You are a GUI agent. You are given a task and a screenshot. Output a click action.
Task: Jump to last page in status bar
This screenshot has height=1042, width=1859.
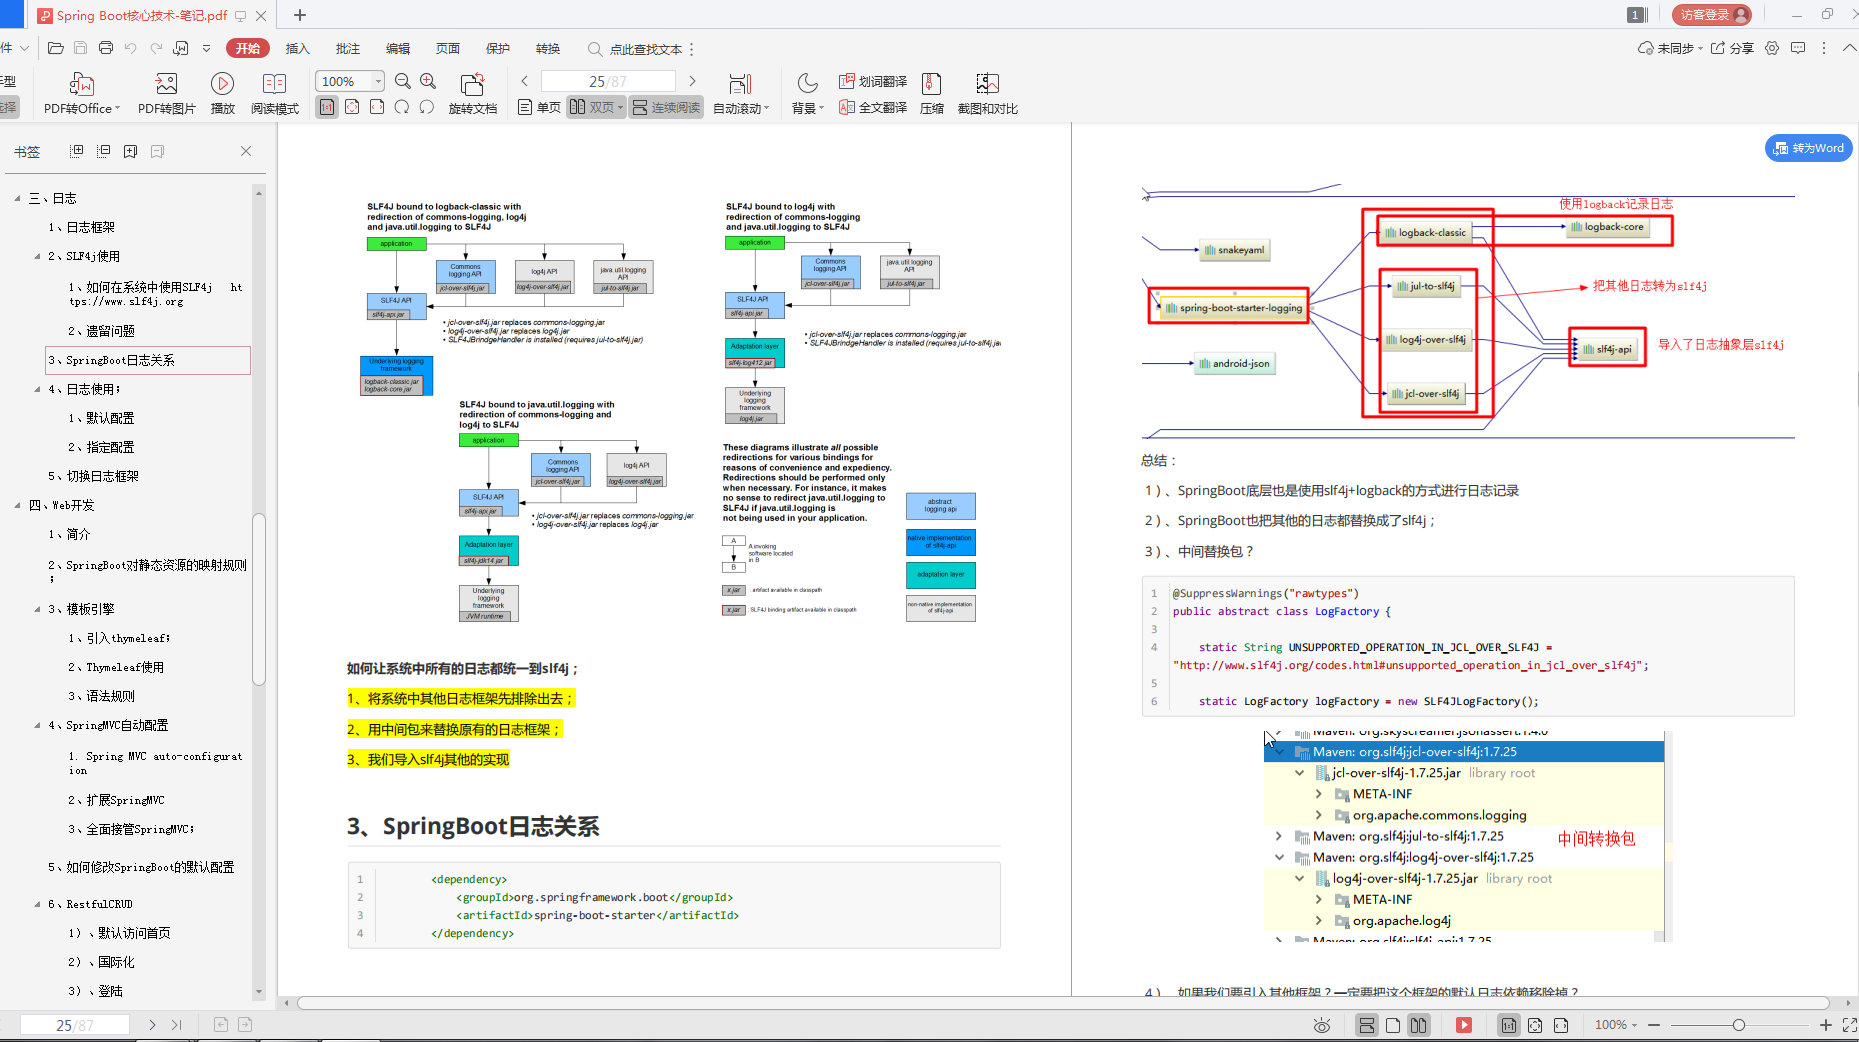[x=177, y=1025]
